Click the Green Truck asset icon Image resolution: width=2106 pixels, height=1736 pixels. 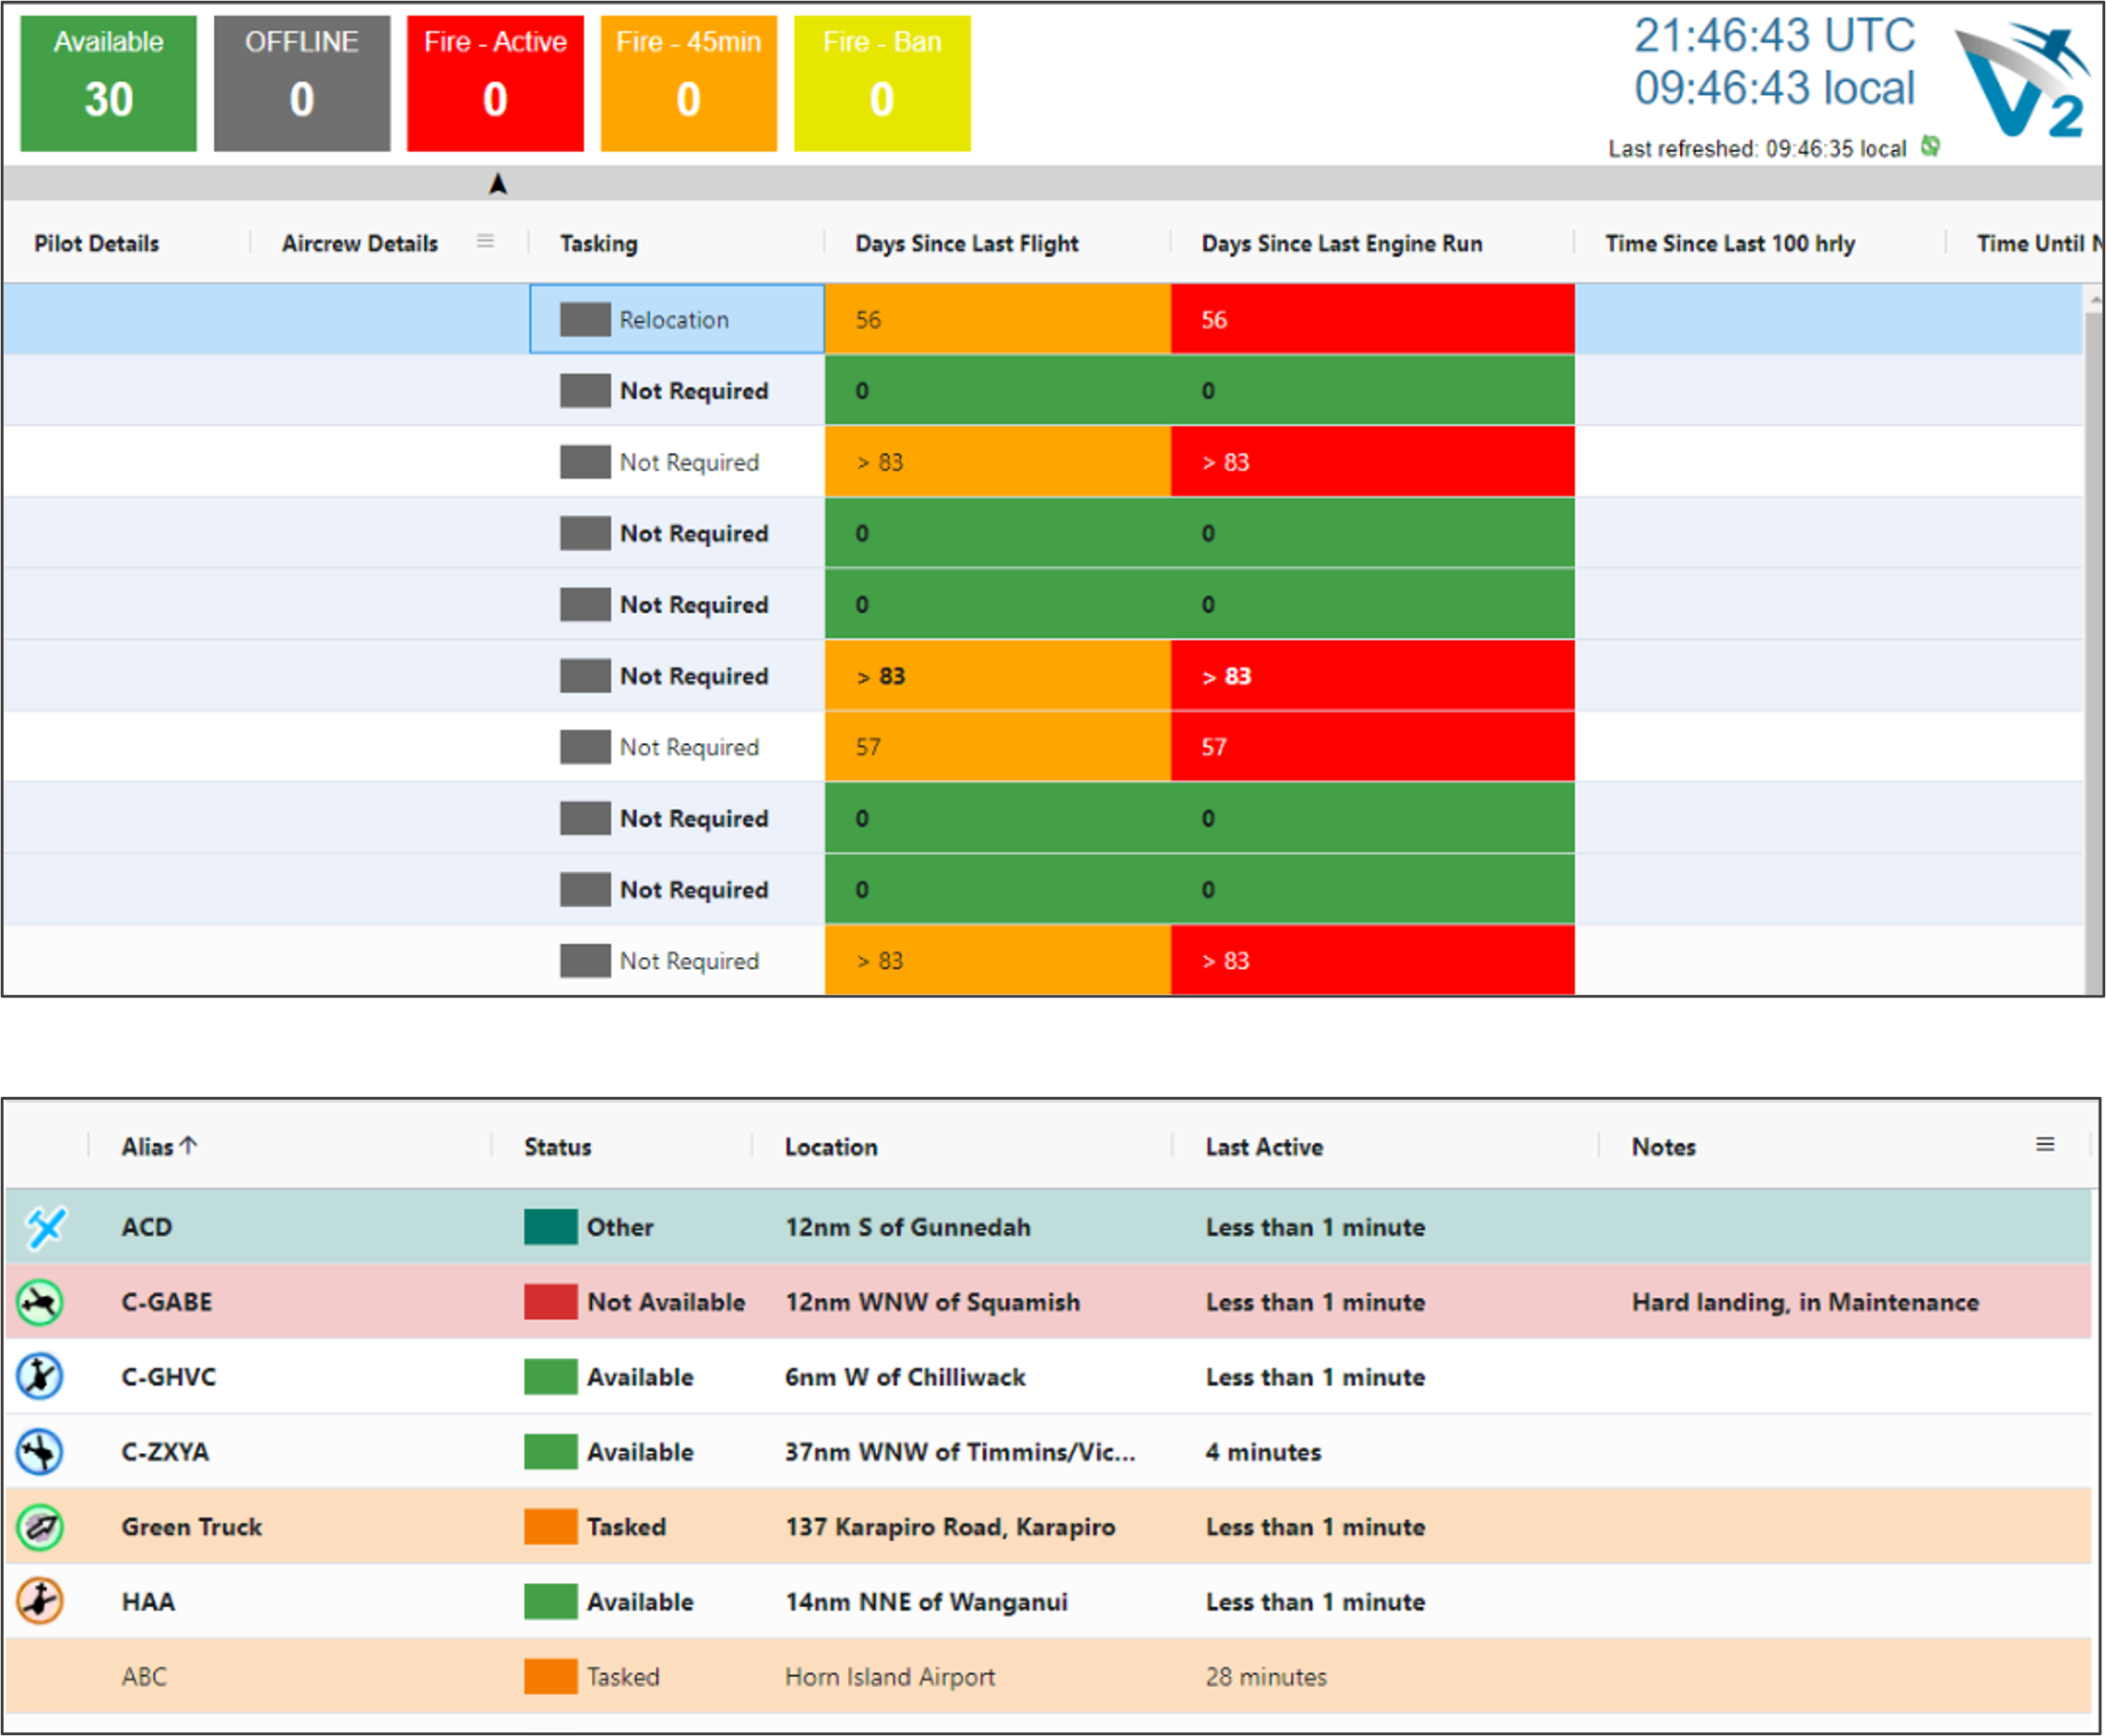pos(40,1526)
